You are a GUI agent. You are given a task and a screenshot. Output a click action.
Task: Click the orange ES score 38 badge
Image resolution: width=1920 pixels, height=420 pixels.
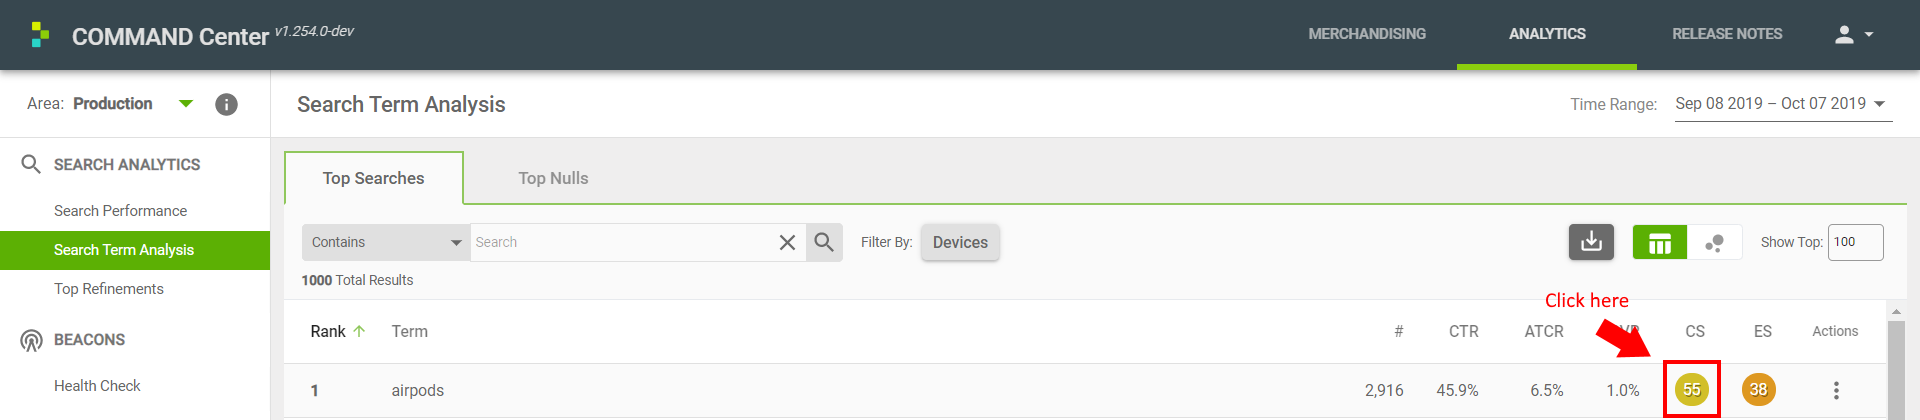pos(1759,389)
